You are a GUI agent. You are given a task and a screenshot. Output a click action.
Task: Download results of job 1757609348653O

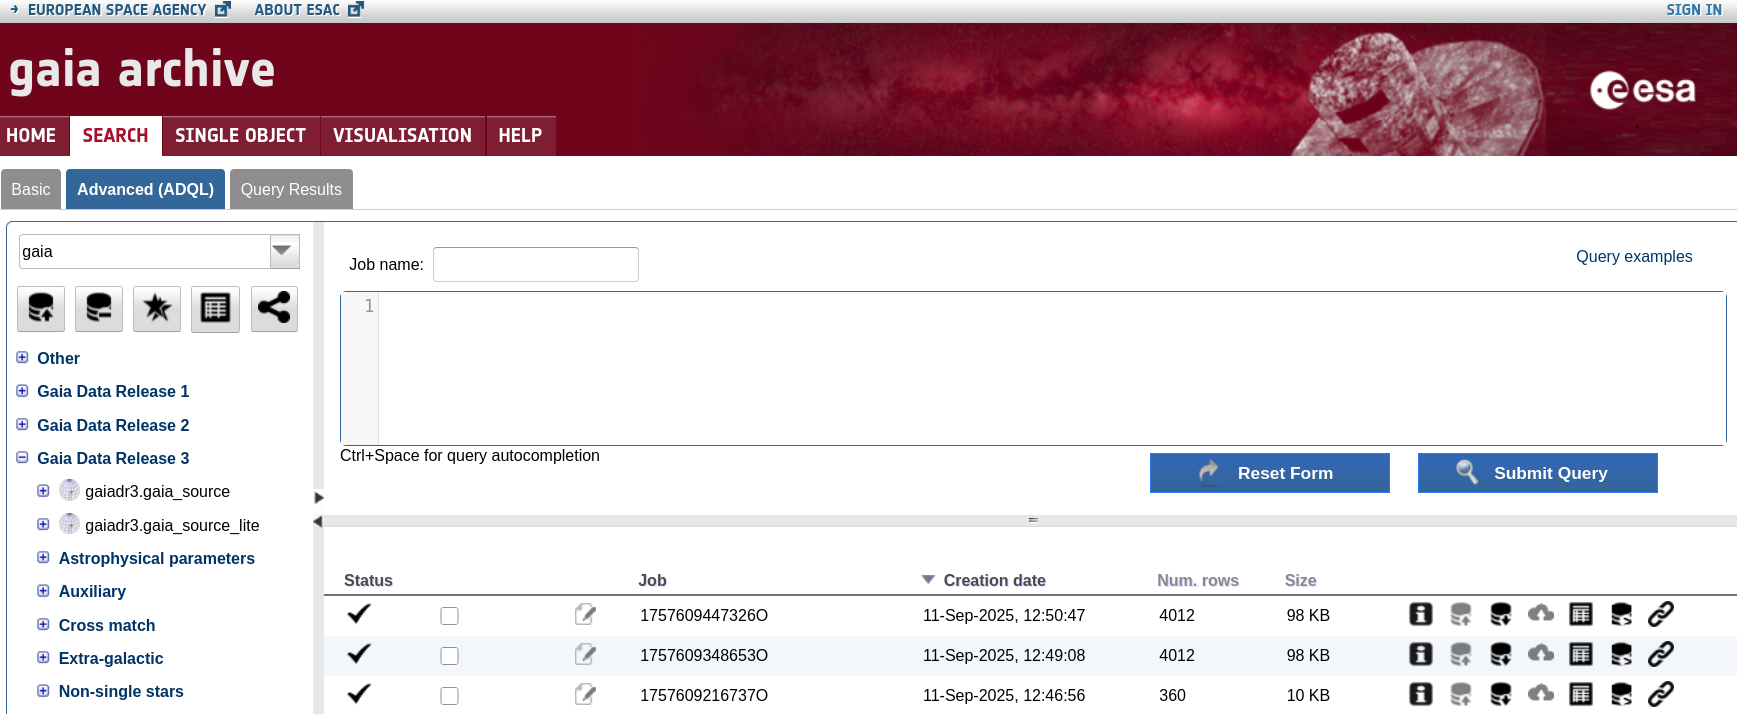(1500, 655)
